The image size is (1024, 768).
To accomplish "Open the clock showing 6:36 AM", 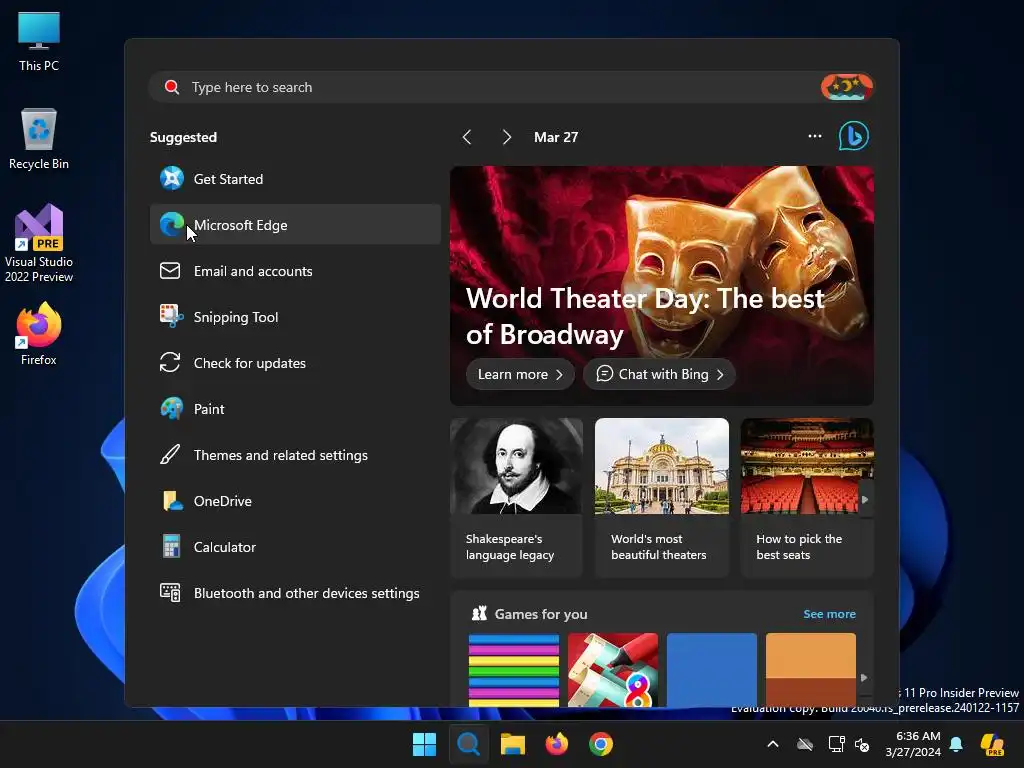I will (x=913, y=744).
